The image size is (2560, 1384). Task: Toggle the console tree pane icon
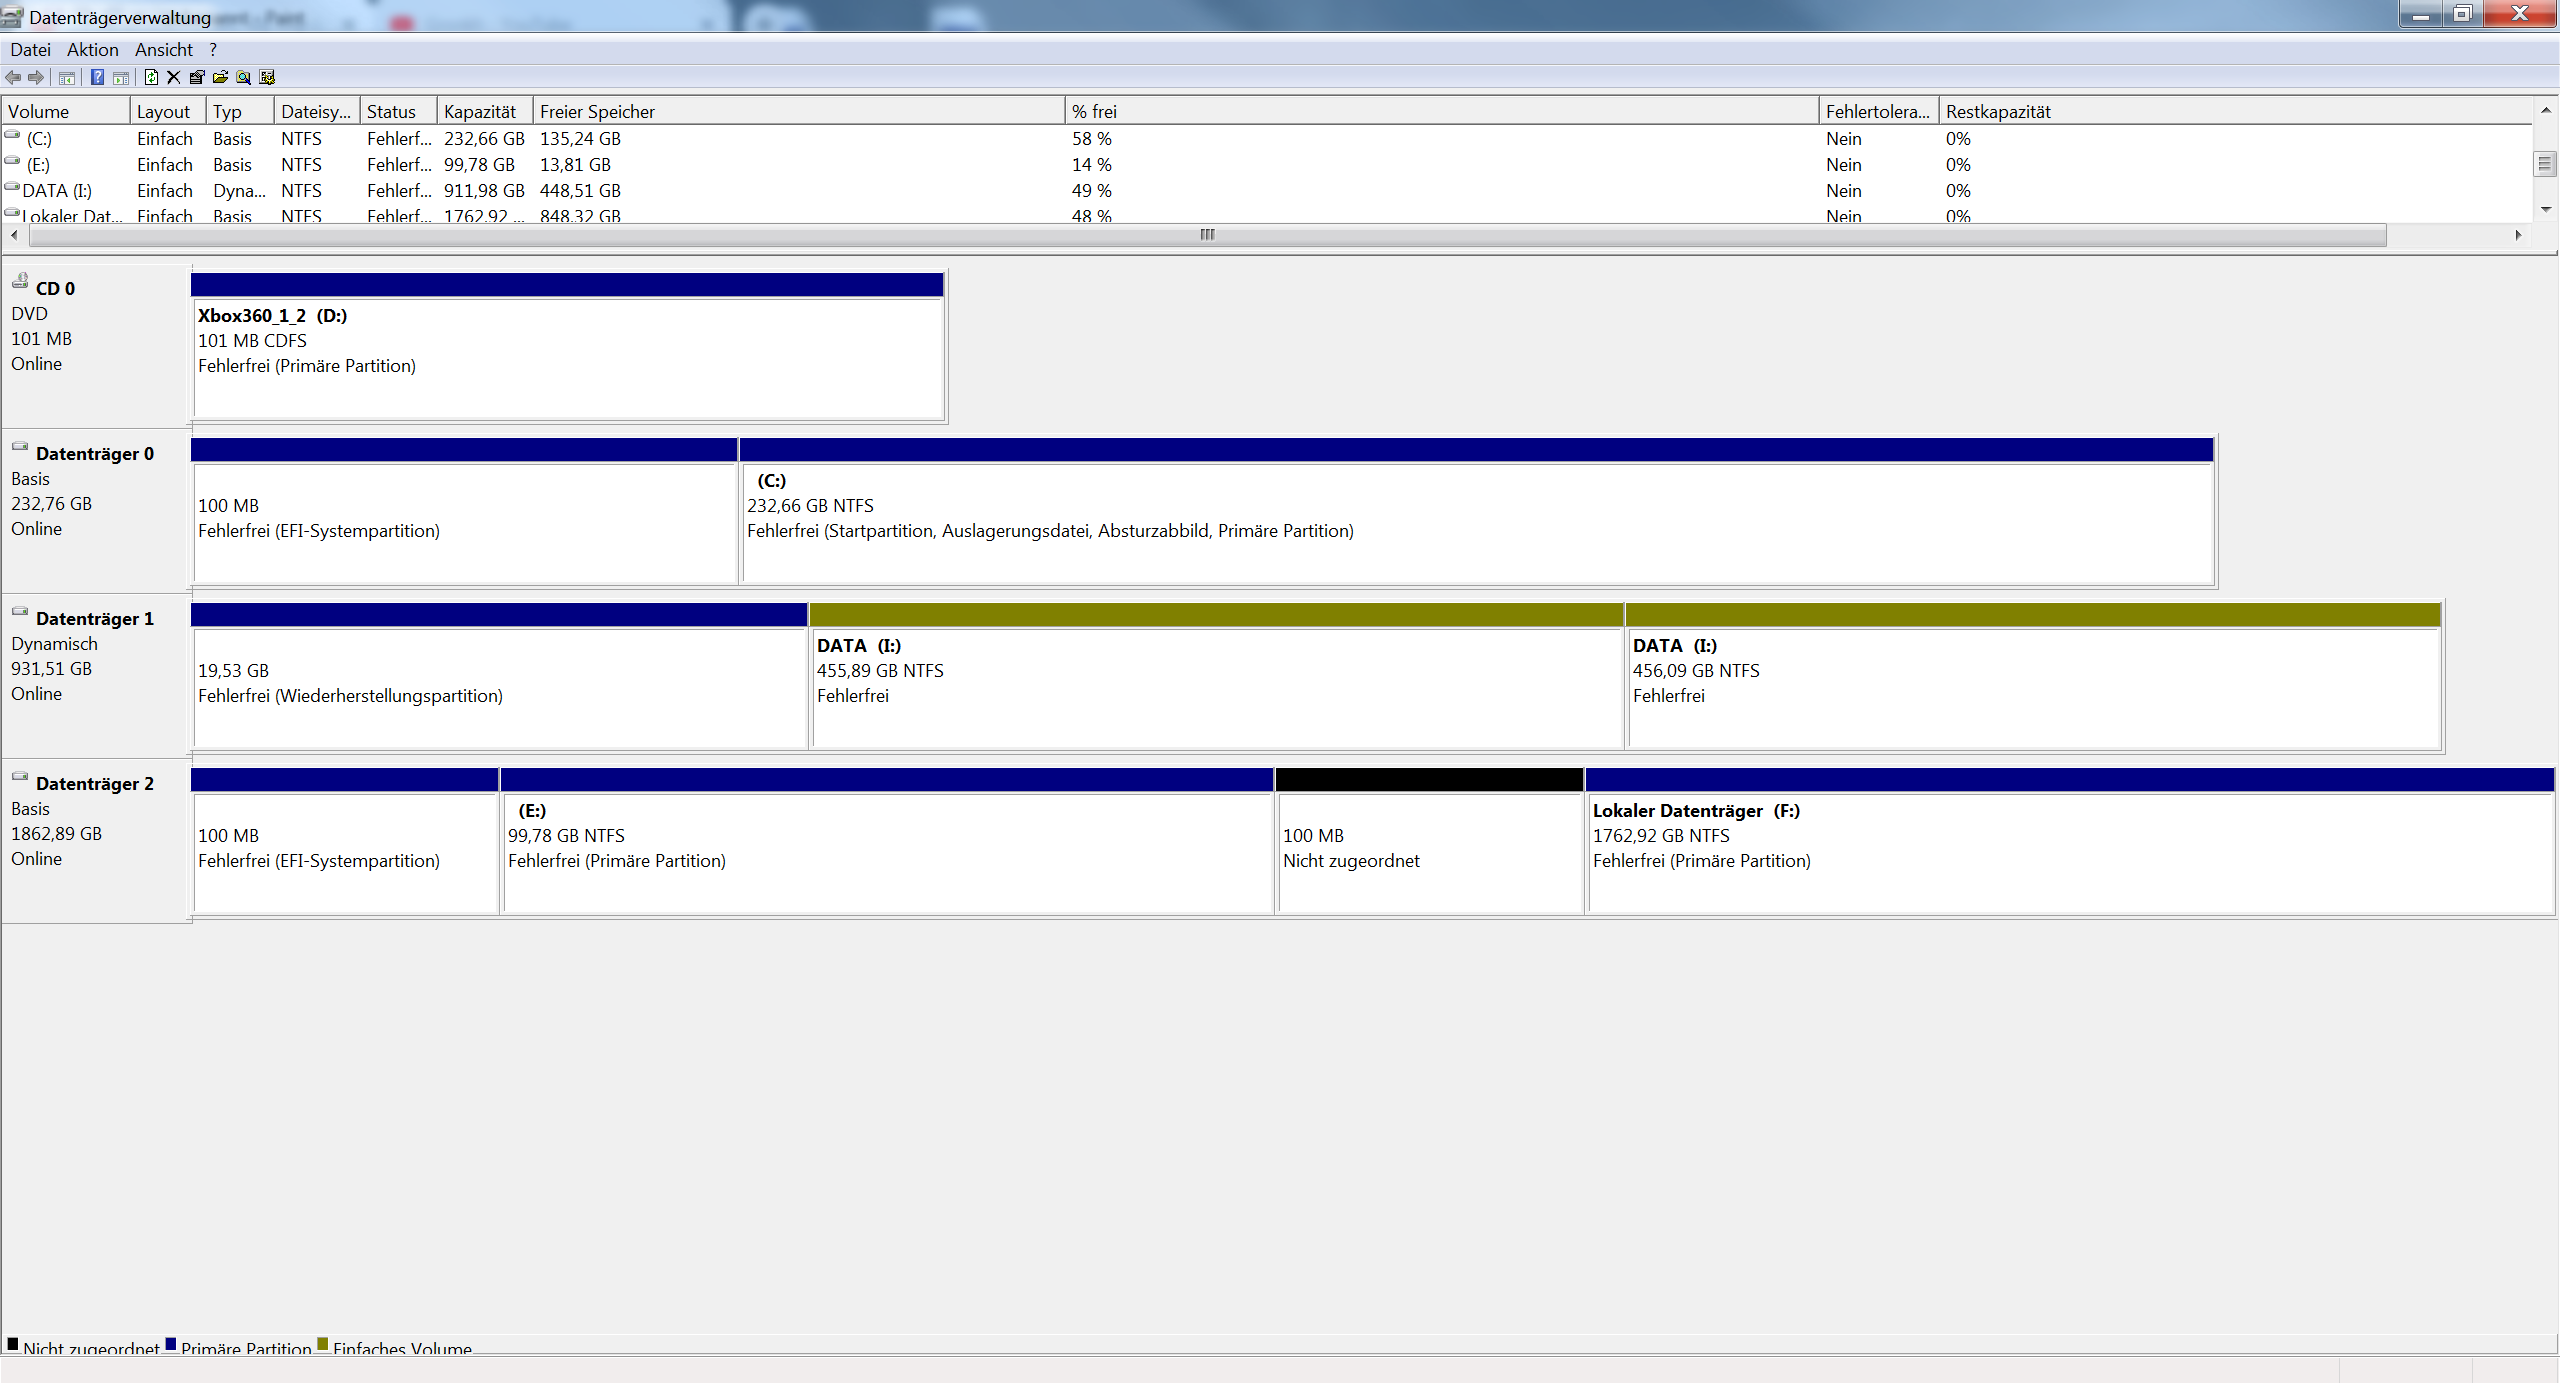point(67,77)
